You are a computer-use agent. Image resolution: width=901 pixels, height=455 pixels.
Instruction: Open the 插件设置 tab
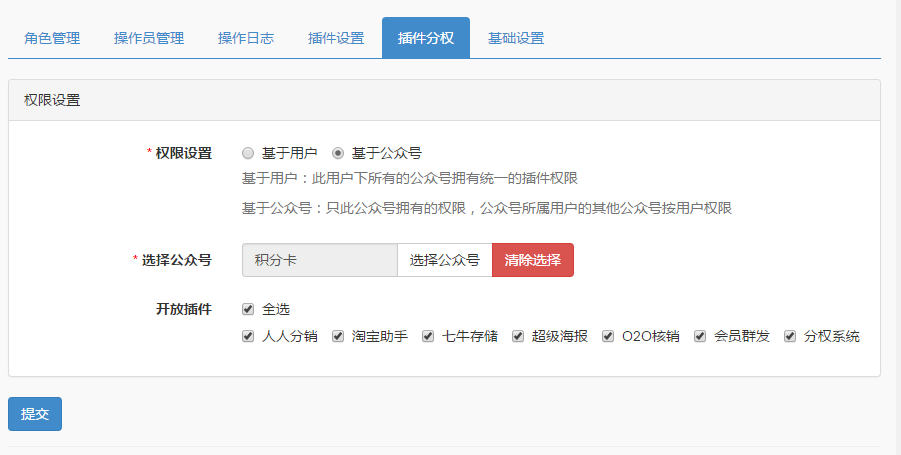click(336, 38)
